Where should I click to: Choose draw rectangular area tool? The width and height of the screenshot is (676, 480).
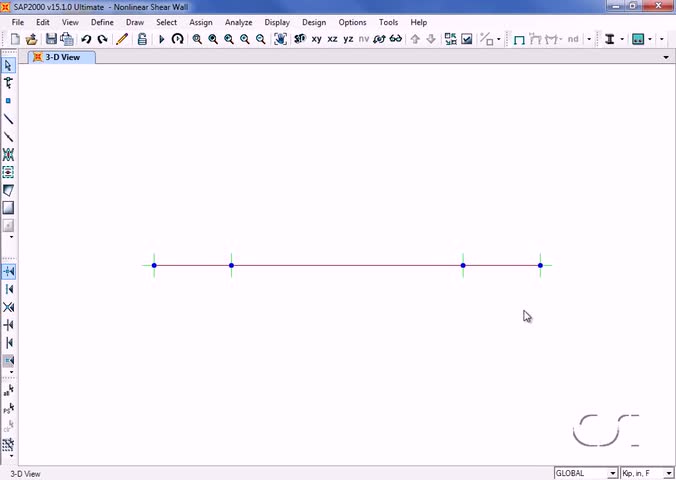click(8, 208)
